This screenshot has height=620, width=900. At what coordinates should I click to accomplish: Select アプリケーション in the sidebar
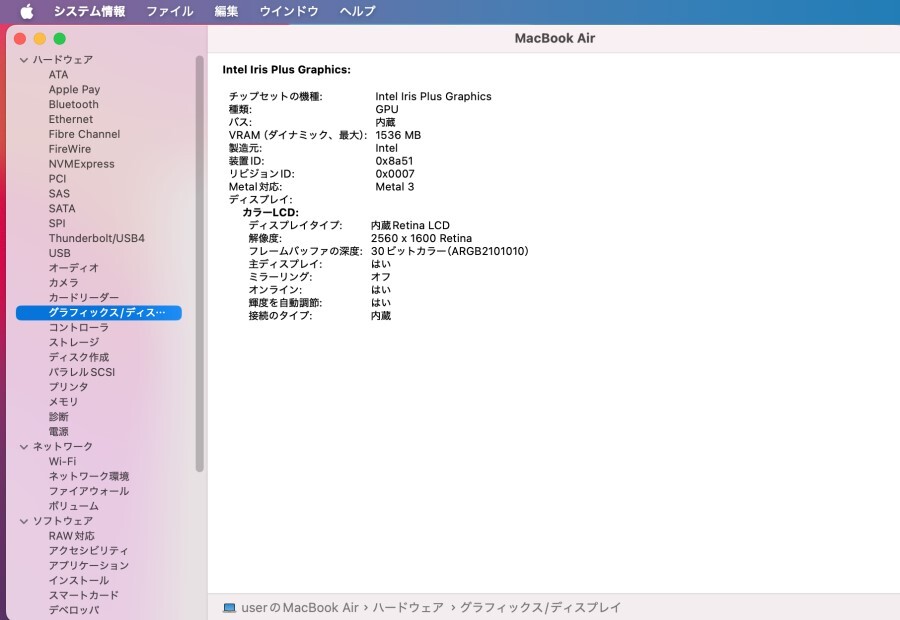pyautogui.click(x=88, y=566)
